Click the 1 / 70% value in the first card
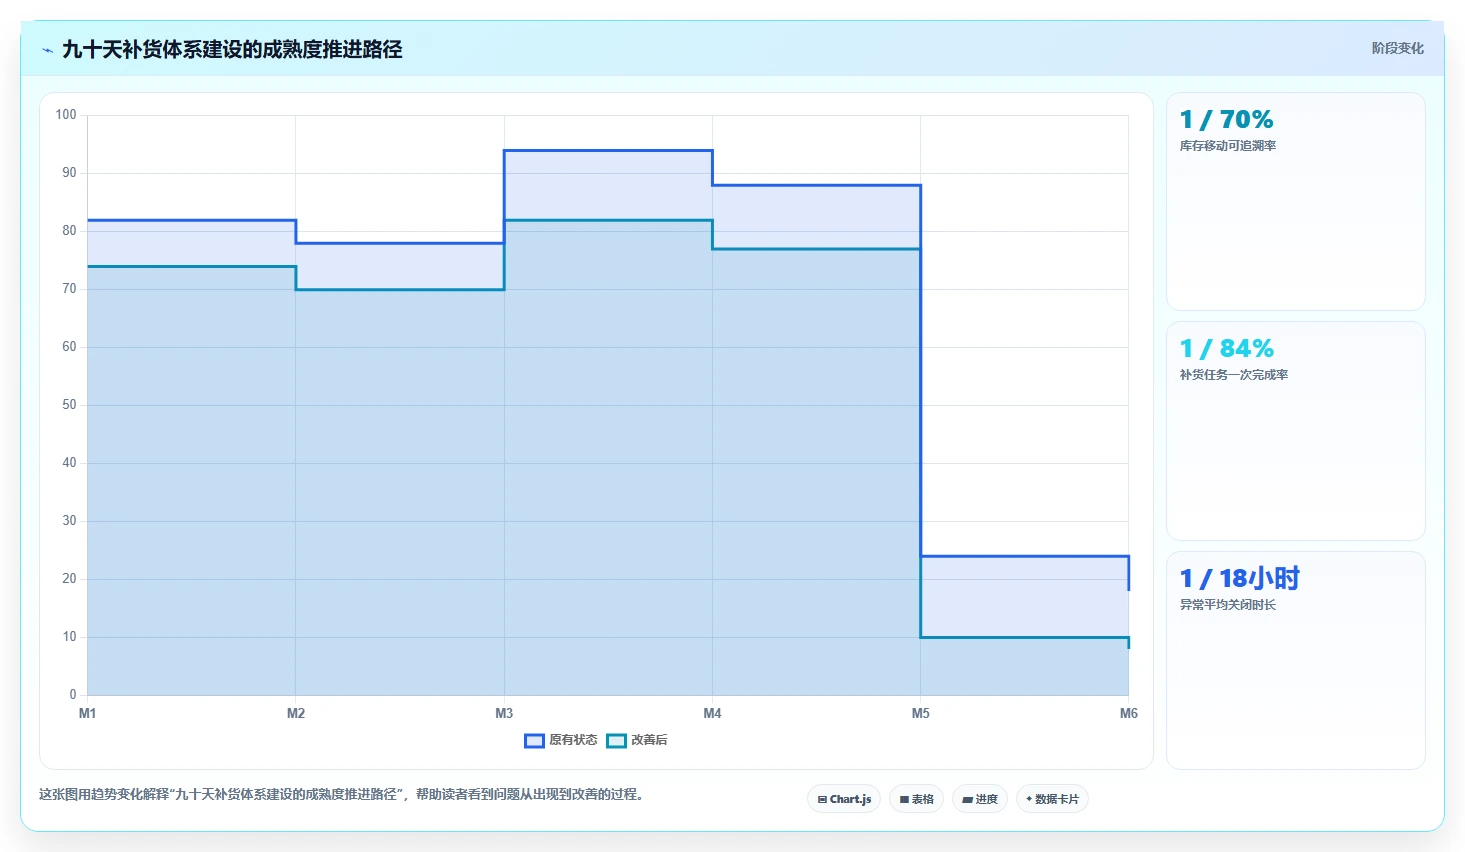The image size is (1465, 852). tap(1226, 120)
